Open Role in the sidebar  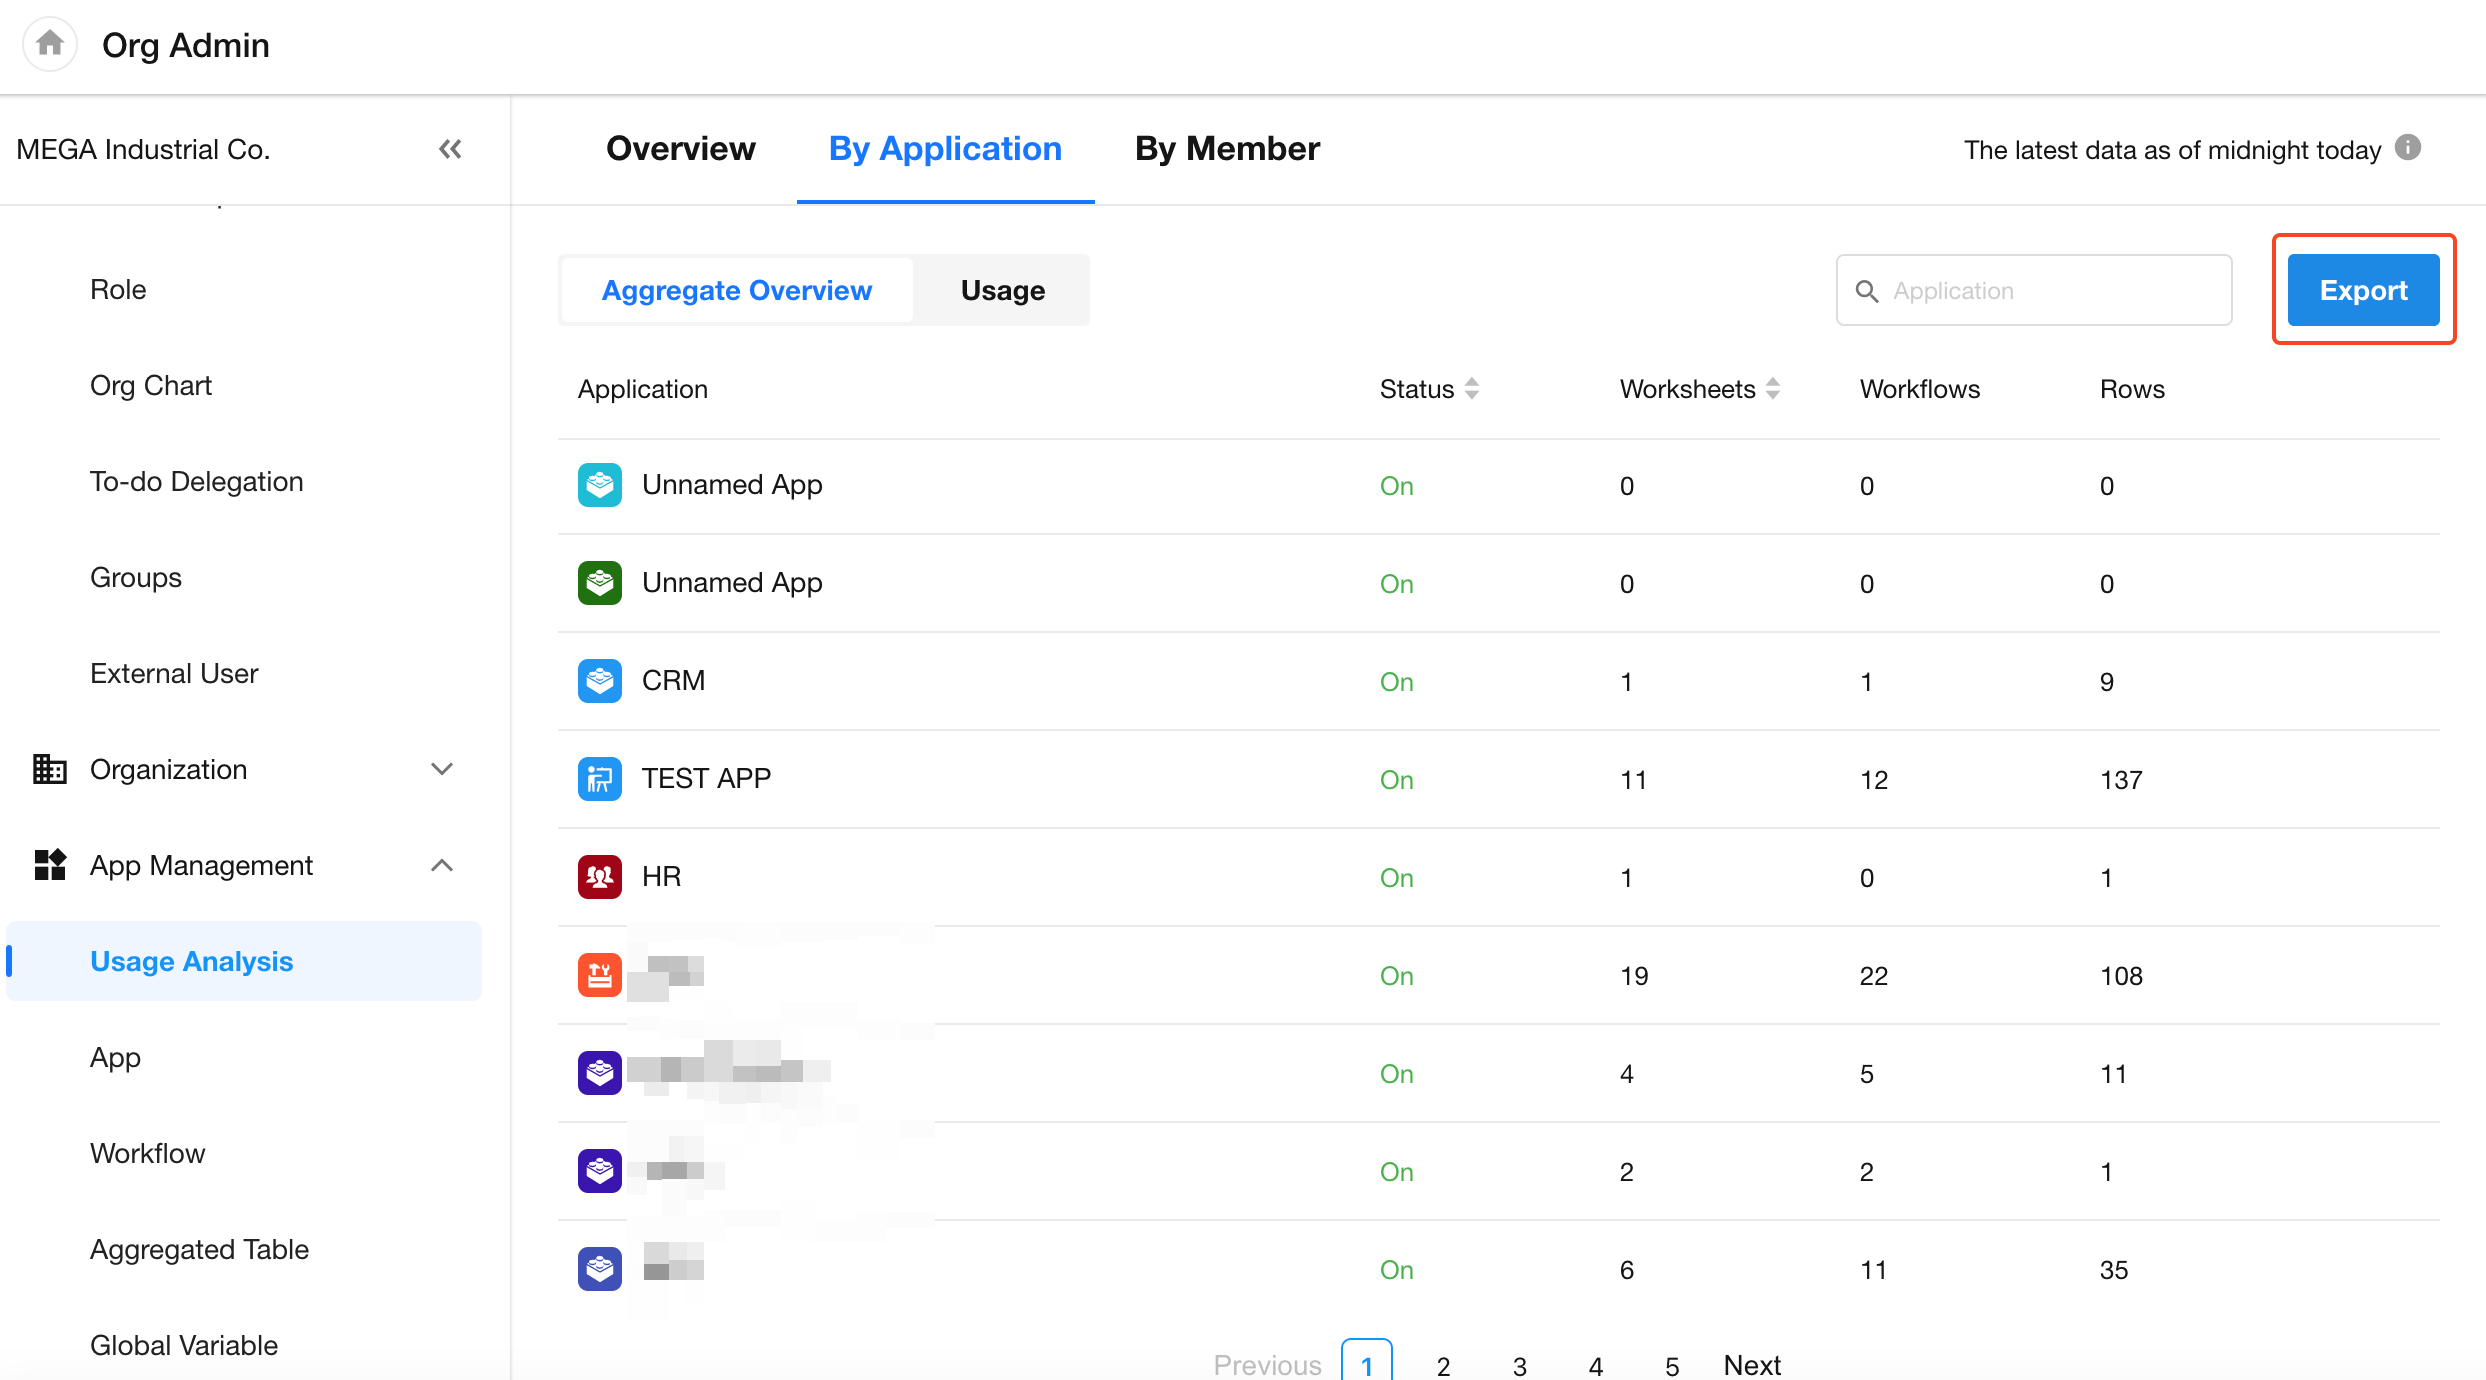coord(118,289)
